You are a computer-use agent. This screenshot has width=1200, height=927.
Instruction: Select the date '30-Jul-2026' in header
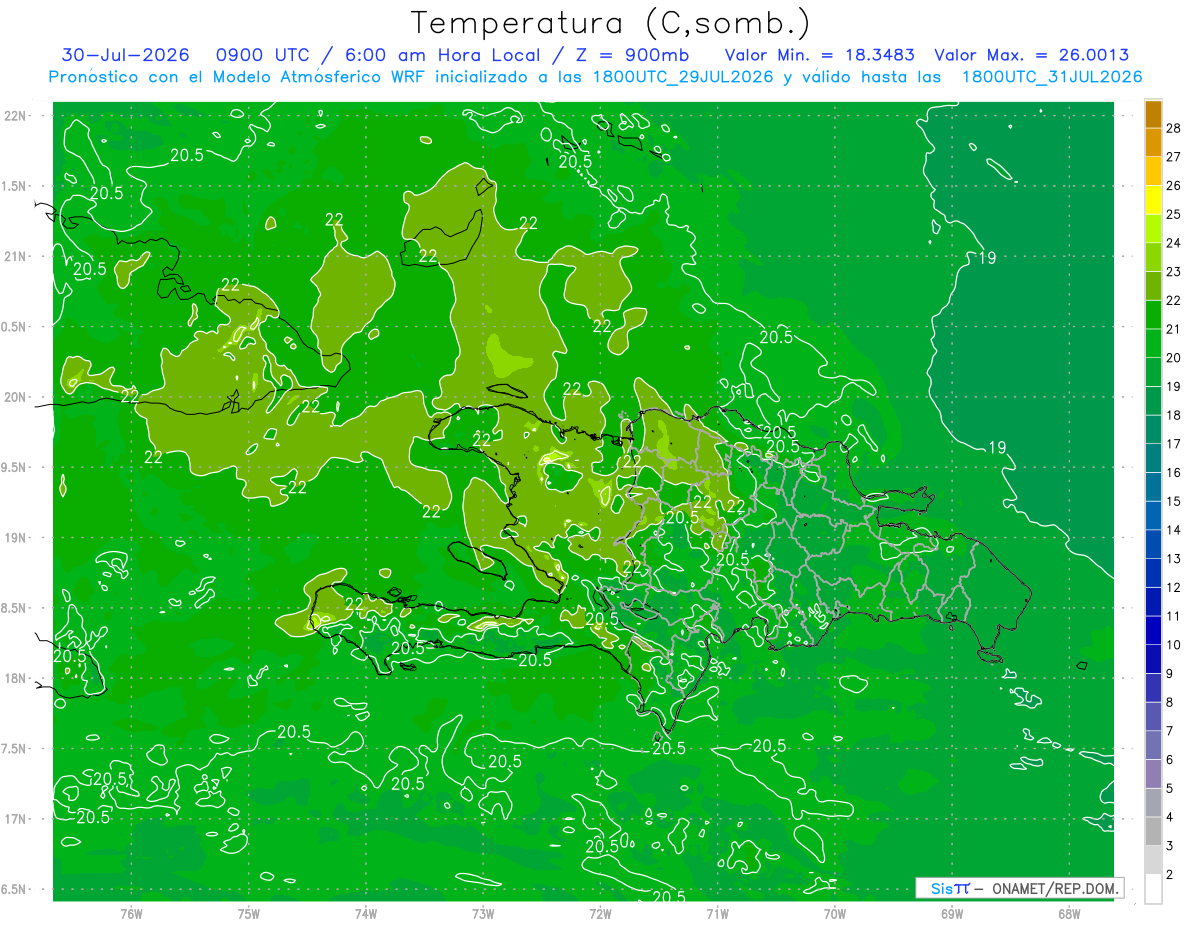(x=126, y=55)
